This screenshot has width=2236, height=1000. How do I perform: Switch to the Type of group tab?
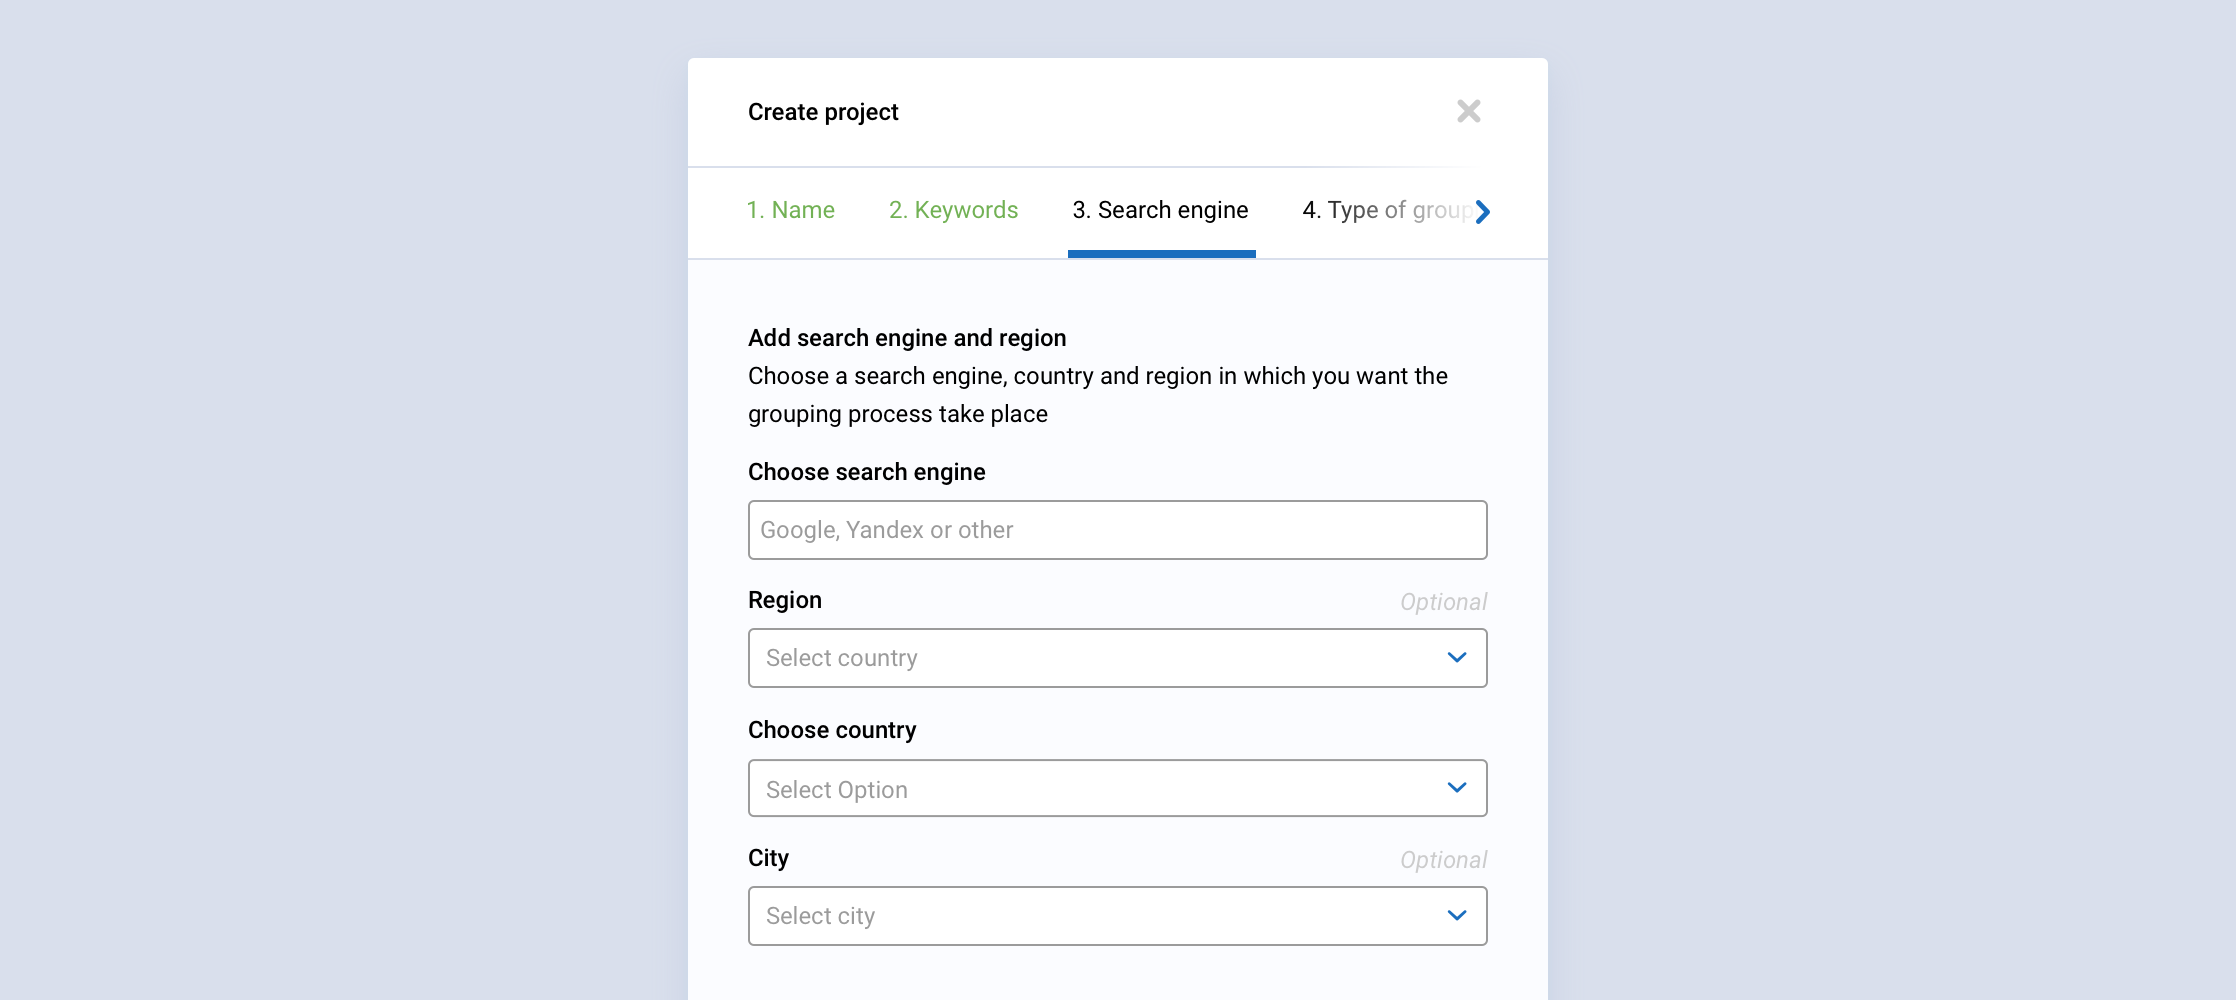tap(1386, 210)
